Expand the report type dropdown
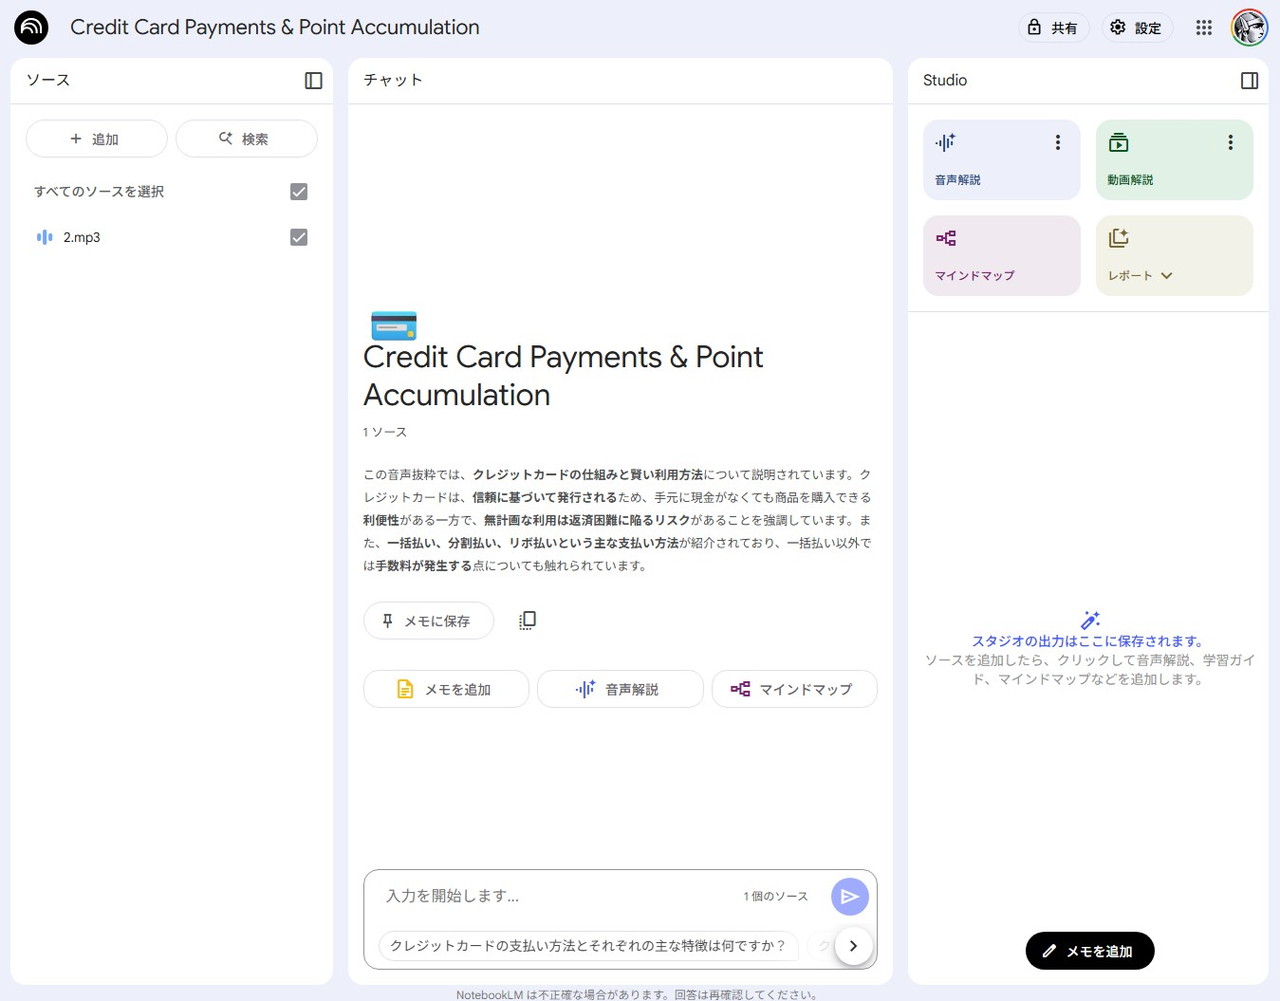This screenshot has height=1001, width=1280. [1166, 276]
